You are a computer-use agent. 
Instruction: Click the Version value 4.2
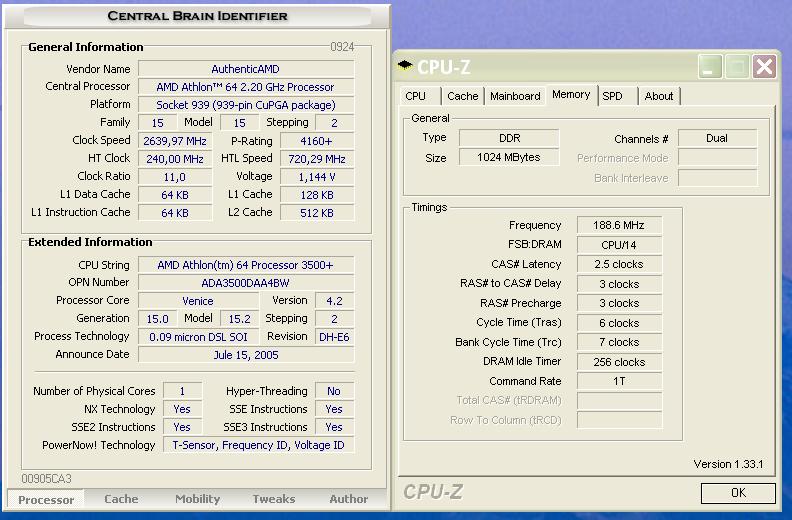[x=334, y=301]
